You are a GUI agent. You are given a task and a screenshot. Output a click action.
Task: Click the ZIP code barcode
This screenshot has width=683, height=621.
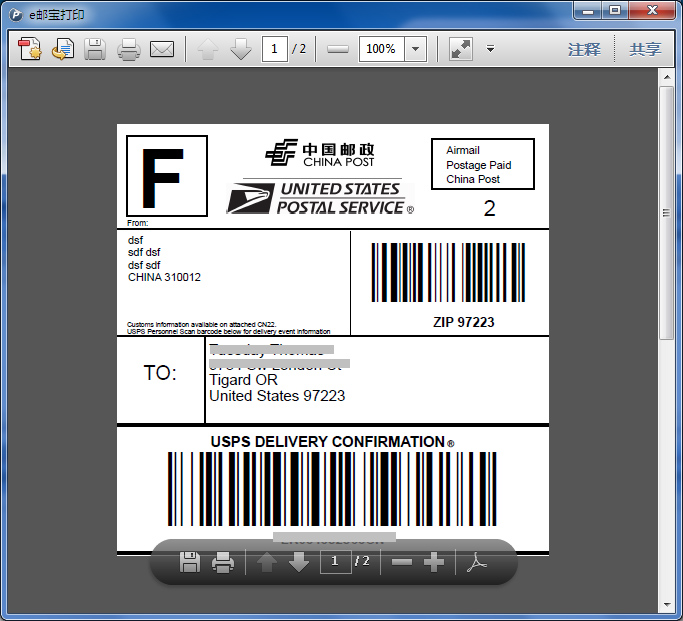tap(448, 272)
